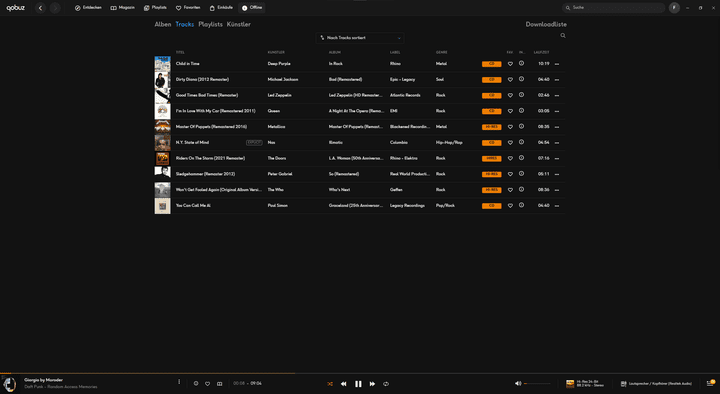Click the back navigation arrow
The image size is (720, 394).
tap(40, 8)
